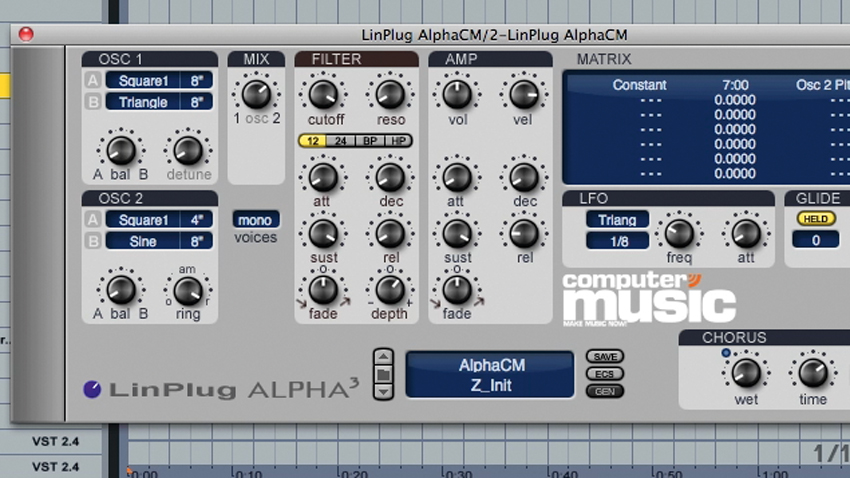This screenshot has width=850, height=478.
Task: Select next preset with down arrow
Action: point(383,391)
